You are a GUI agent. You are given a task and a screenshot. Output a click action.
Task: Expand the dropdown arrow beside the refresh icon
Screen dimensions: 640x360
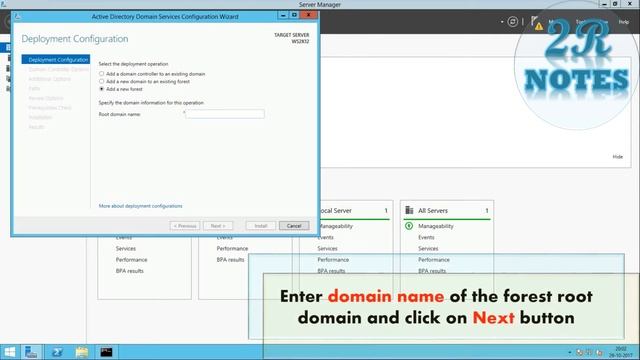[x=502, y=22]
